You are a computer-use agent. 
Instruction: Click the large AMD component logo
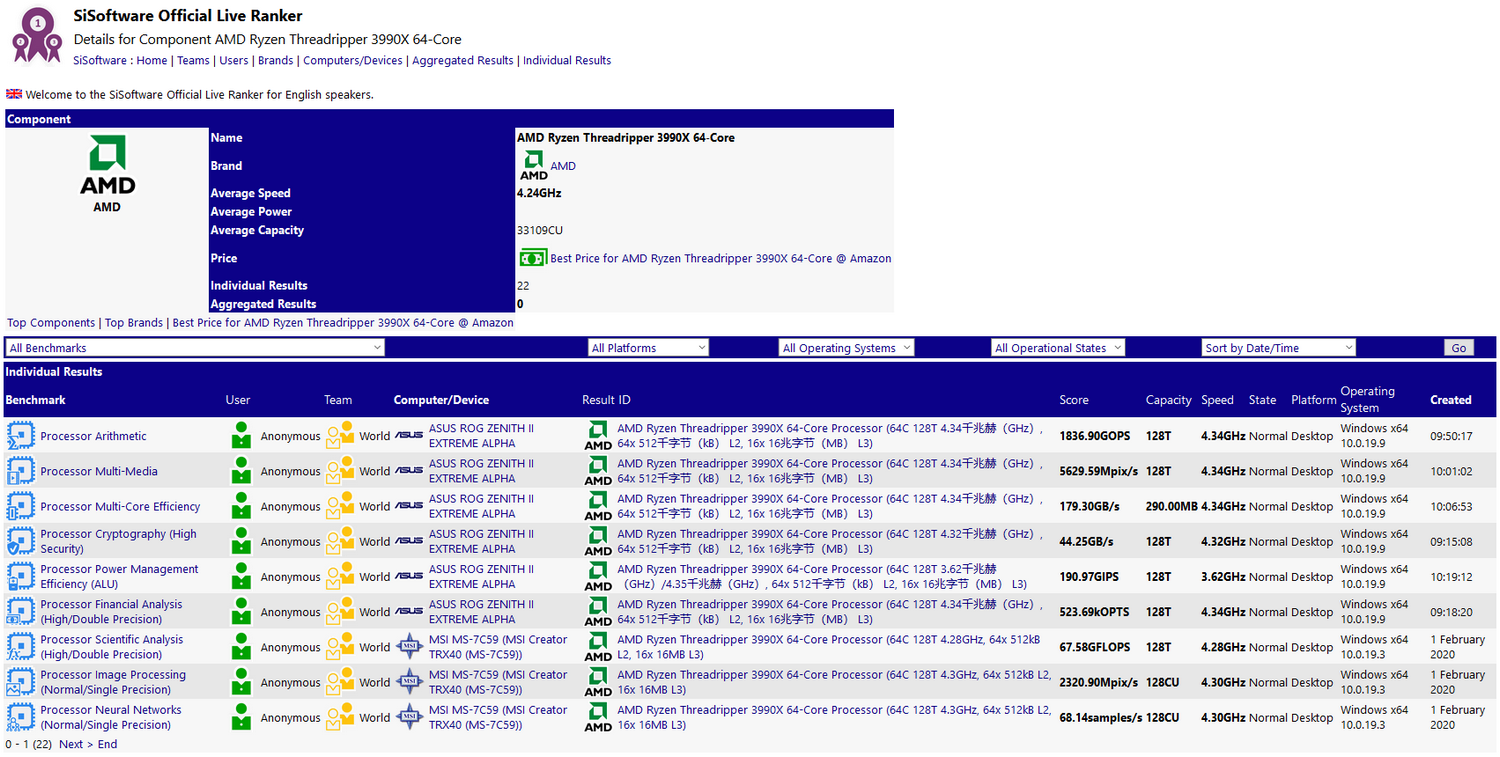point(107,166)
